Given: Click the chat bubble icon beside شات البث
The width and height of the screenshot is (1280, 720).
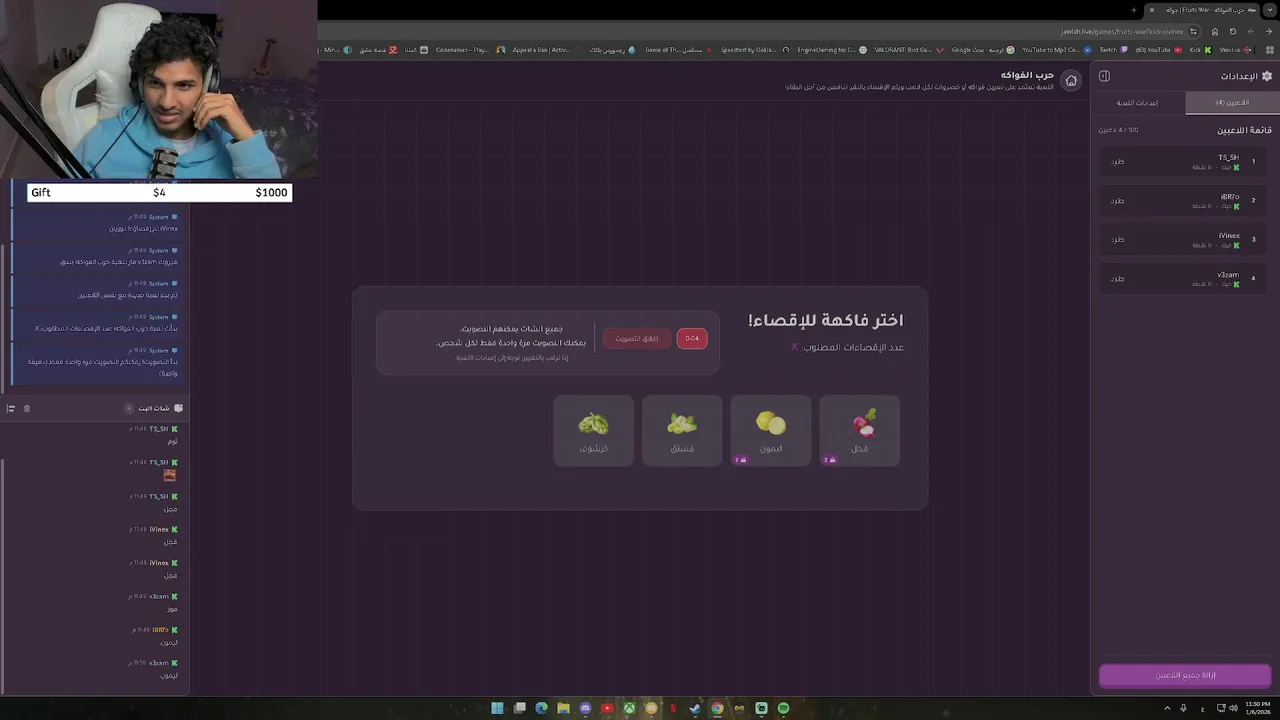Looking at the screenshot, I should 178,408.
